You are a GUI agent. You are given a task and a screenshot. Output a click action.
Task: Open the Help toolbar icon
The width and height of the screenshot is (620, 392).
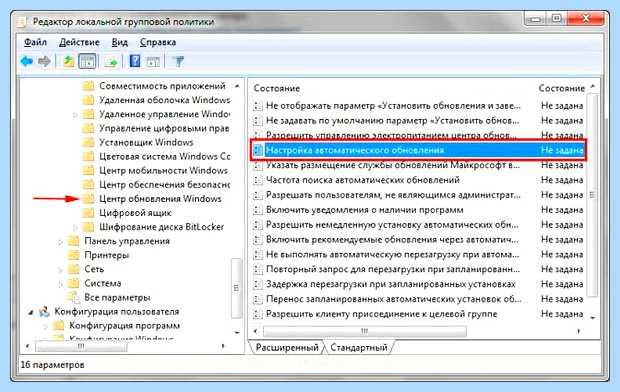click(x=135, y=61)
